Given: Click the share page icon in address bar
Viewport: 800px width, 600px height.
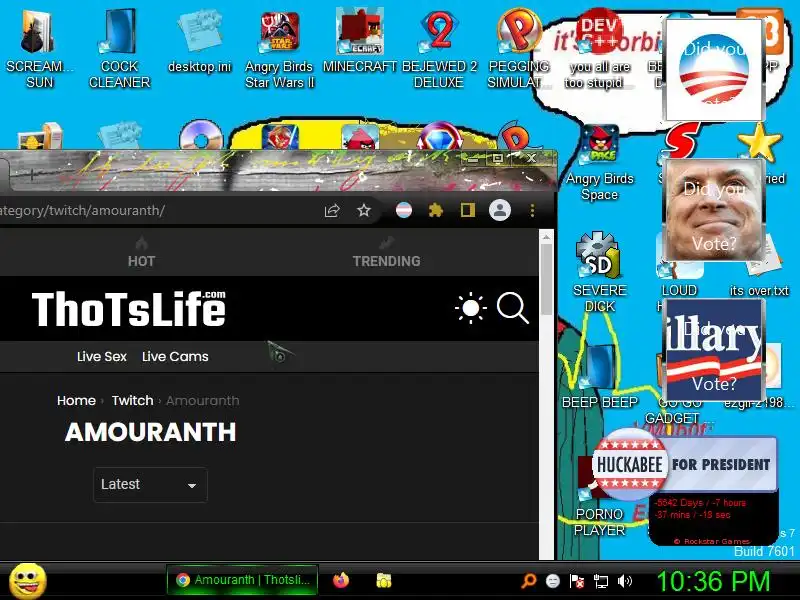Looking at the screenshot, I should click(x=332, y=210).
